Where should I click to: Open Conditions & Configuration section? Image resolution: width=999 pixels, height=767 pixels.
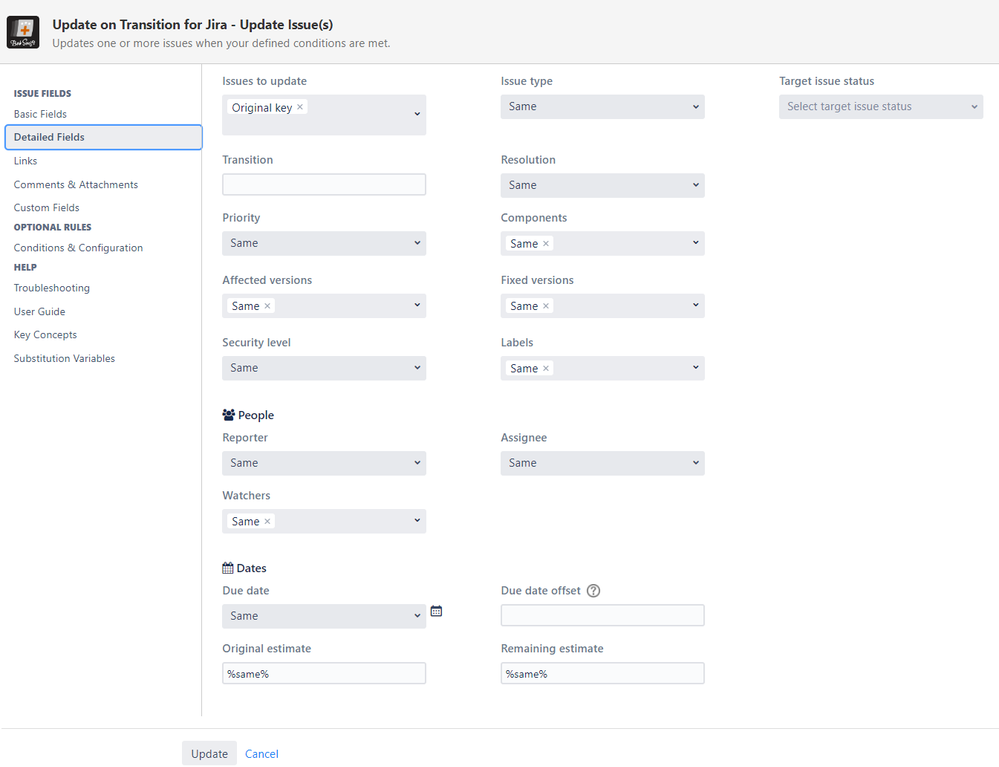coord(78,248)
